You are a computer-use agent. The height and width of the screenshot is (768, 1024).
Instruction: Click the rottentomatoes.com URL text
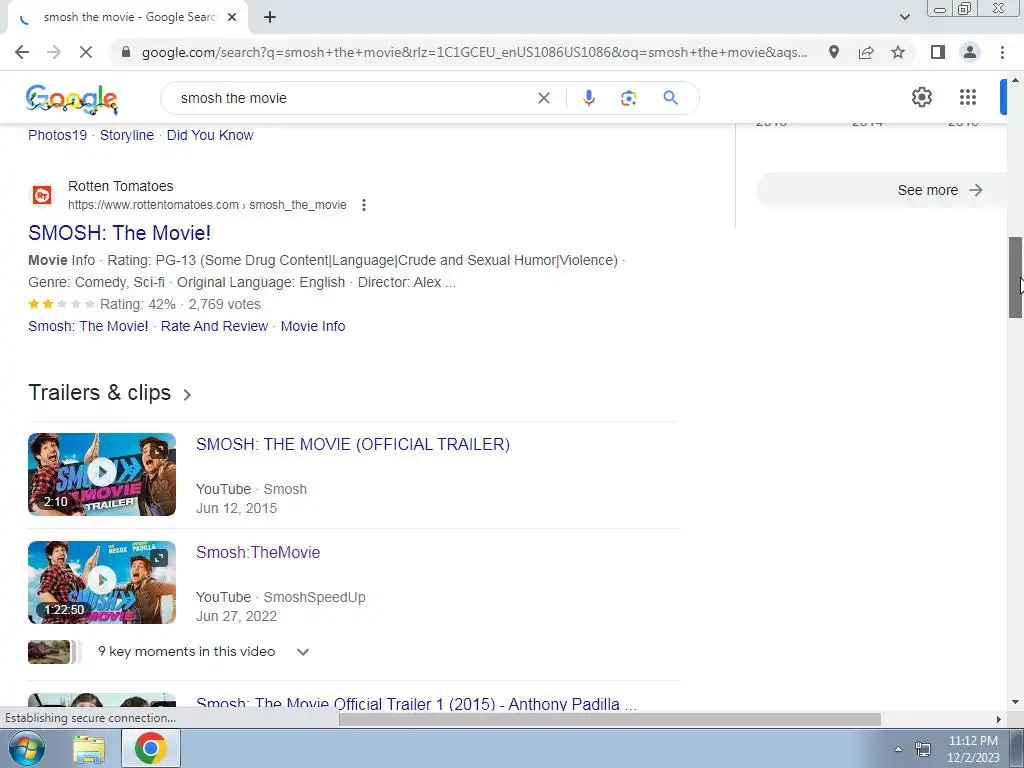pos(207,205)
